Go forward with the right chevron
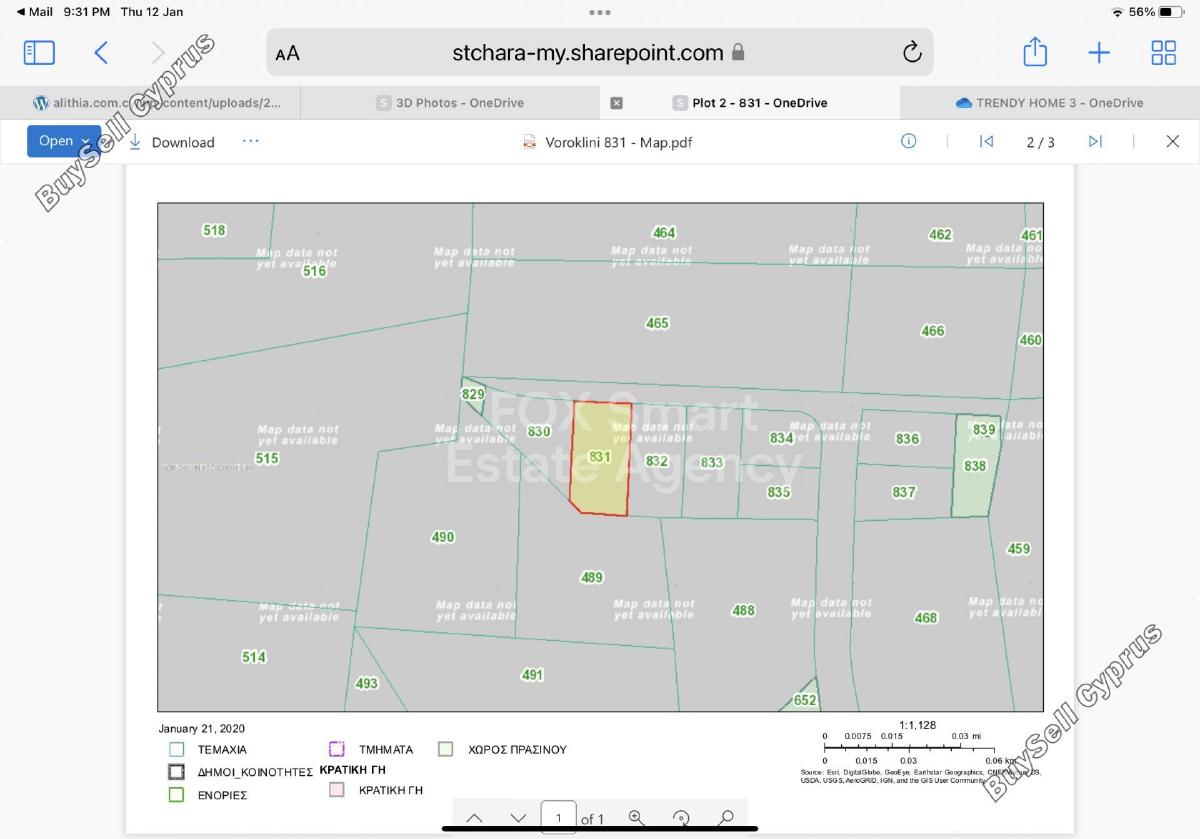 158,53
